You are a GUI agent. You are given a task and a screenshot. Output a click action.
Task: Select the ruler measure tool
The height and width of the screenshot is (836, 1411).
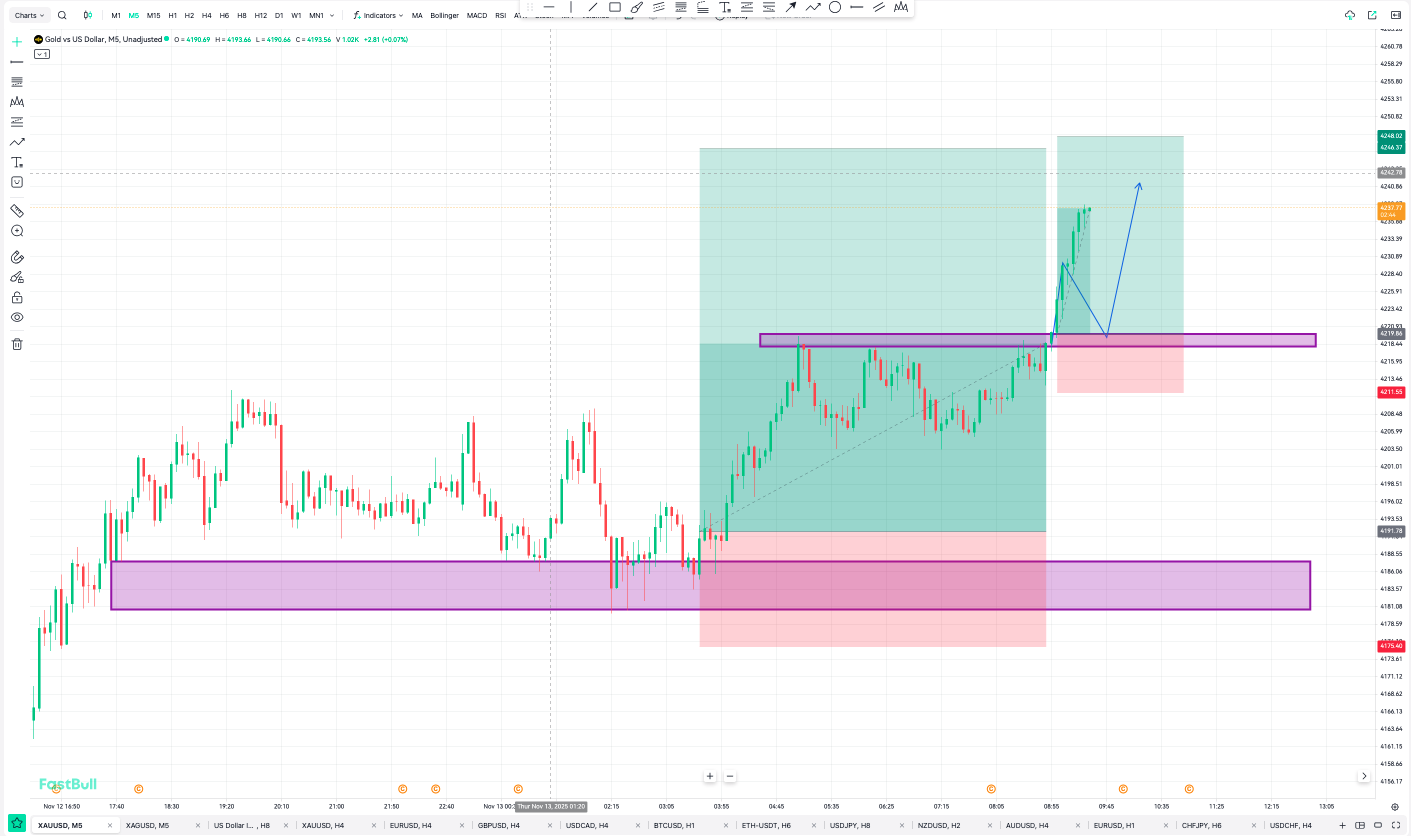coord(16,211)
